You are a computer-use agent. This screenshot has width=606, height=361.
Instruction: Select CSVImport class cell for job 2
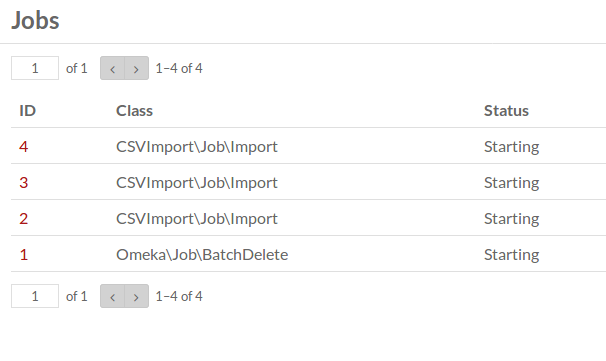197,219
